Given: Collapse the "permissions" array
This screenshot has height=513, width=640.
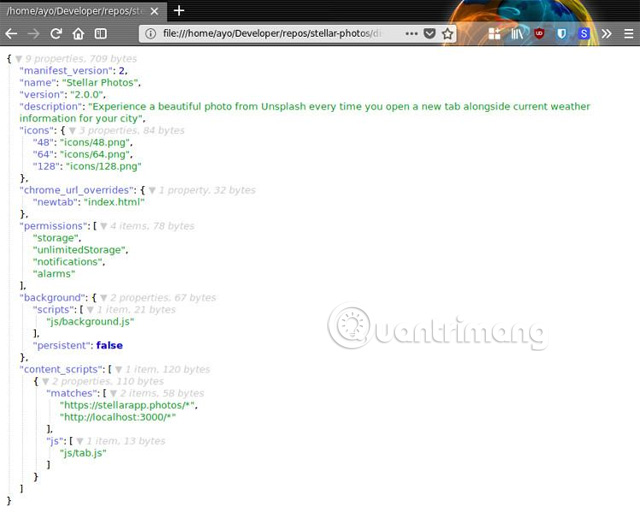Looking at the screenshot, I should pos(104,227).
